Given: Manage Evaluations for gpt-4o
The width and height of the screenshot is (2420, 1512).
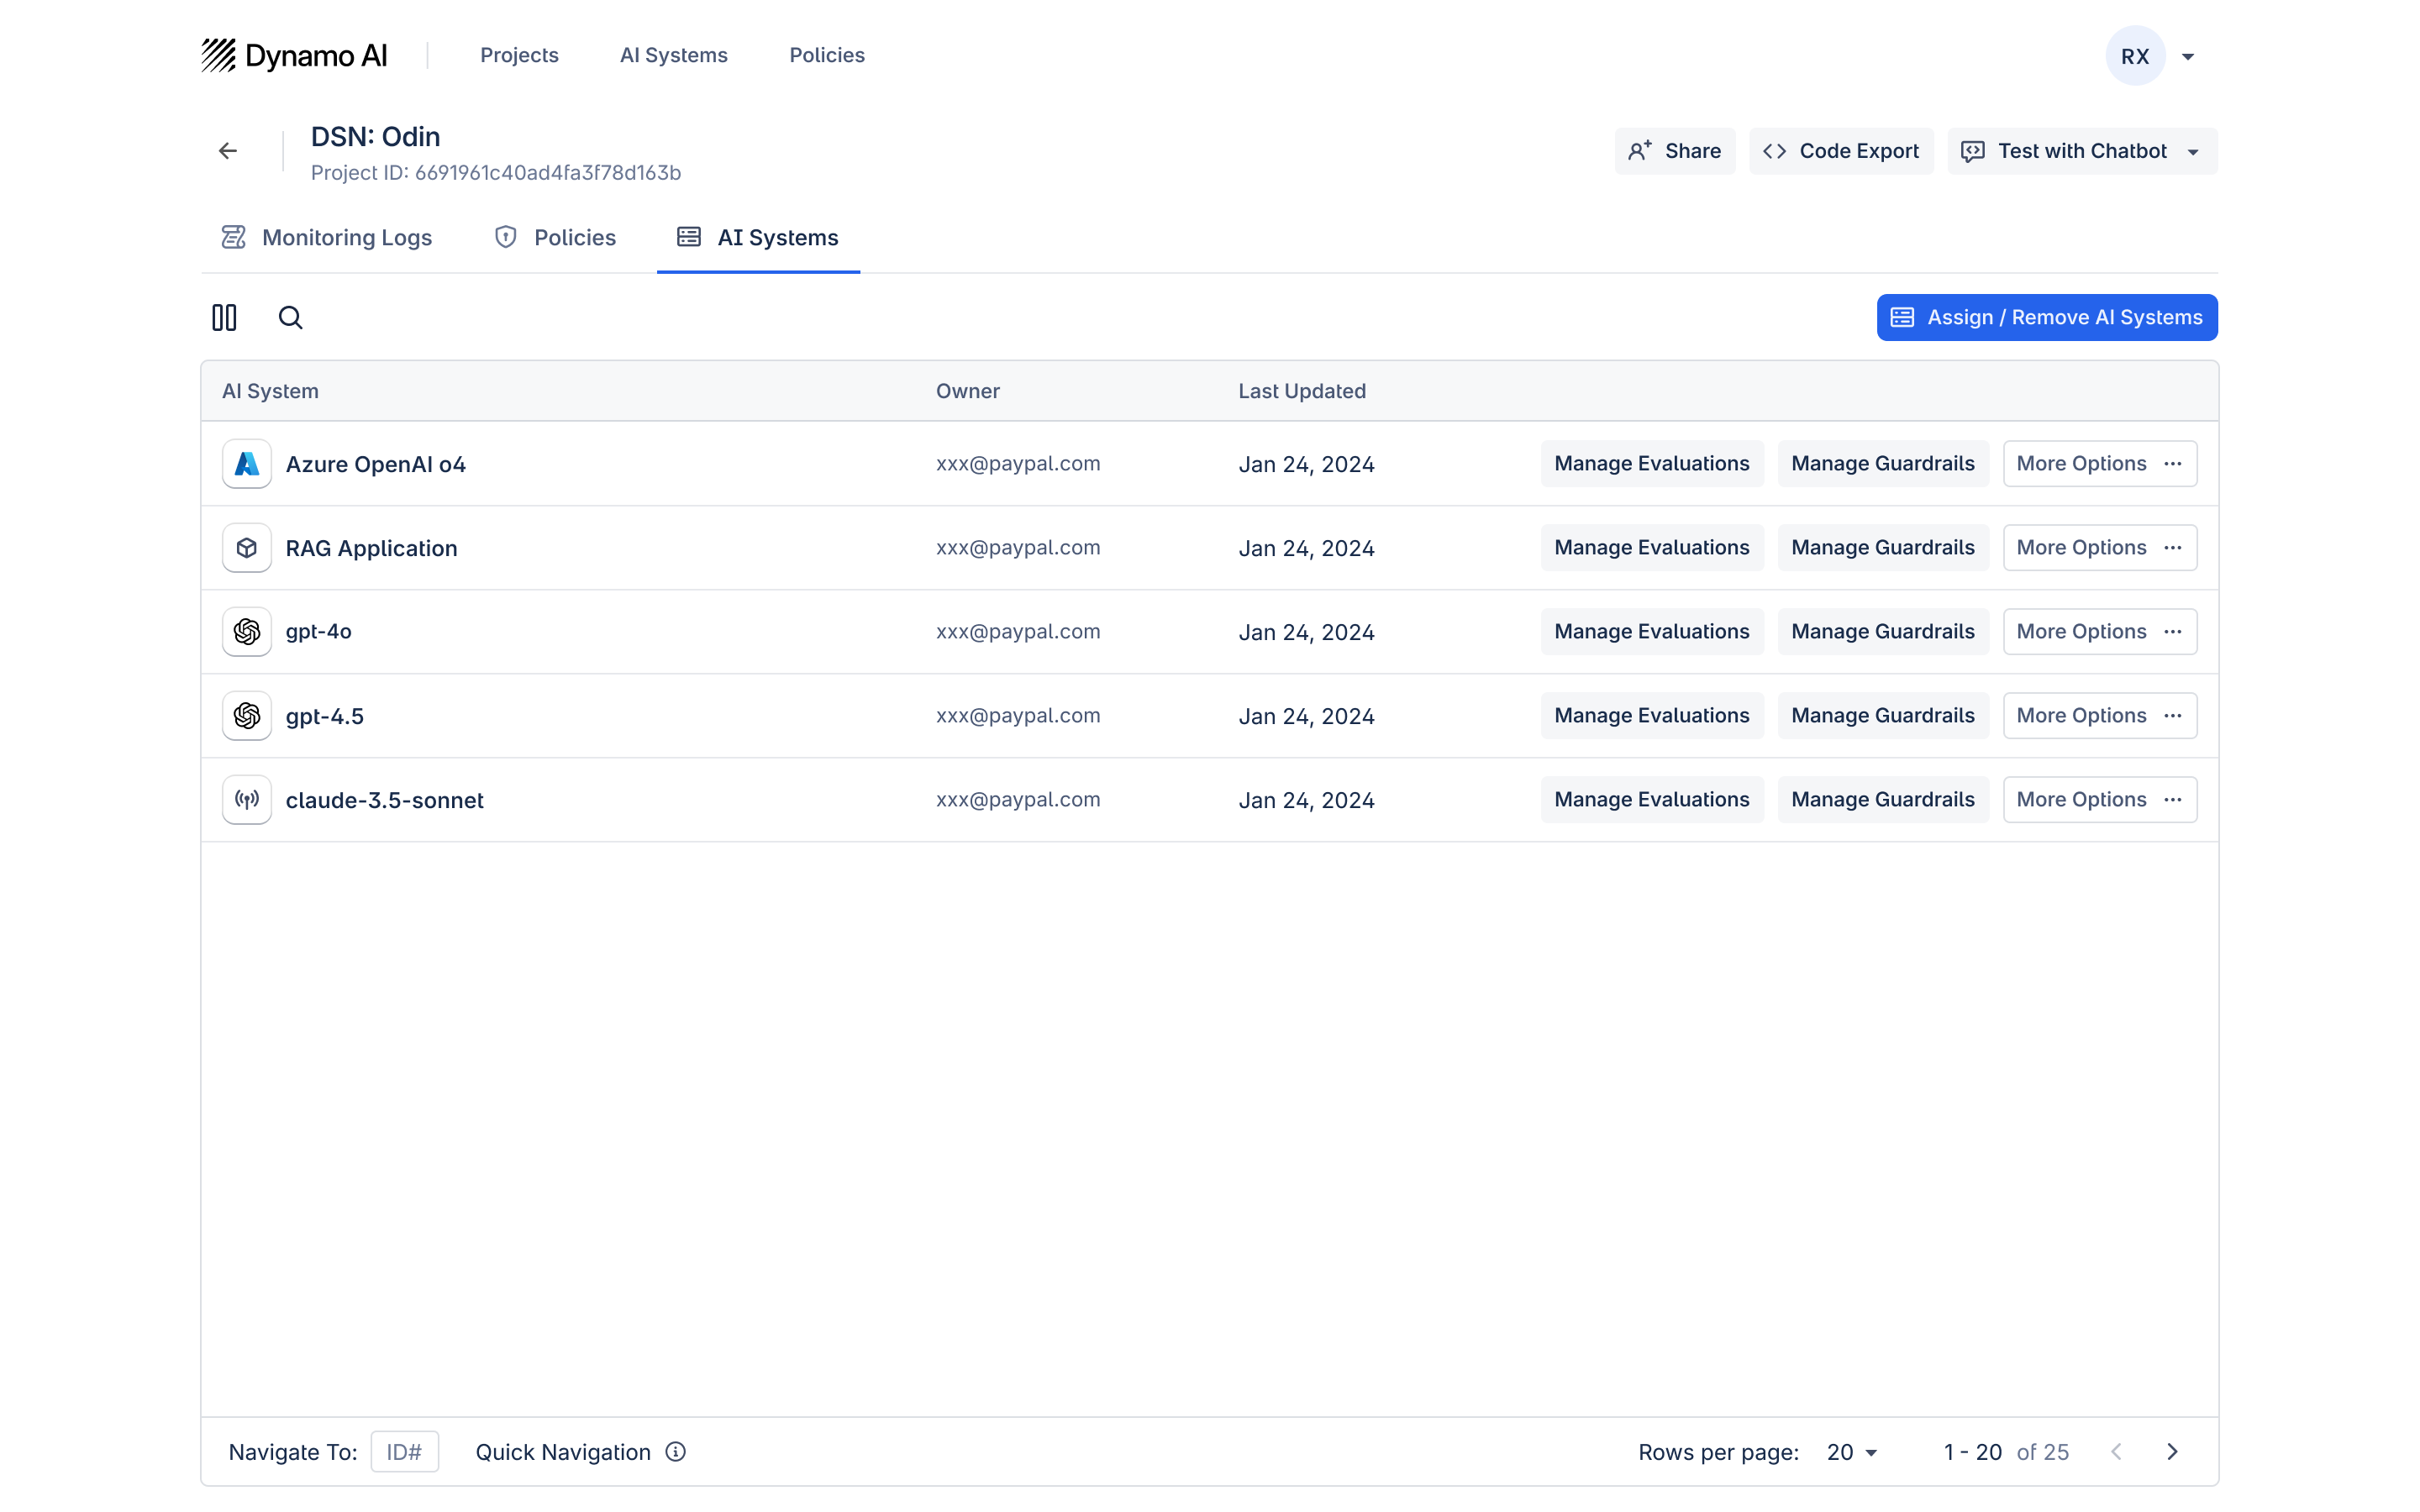Looking at the screenshot, I should click(x=1652, y=632).
